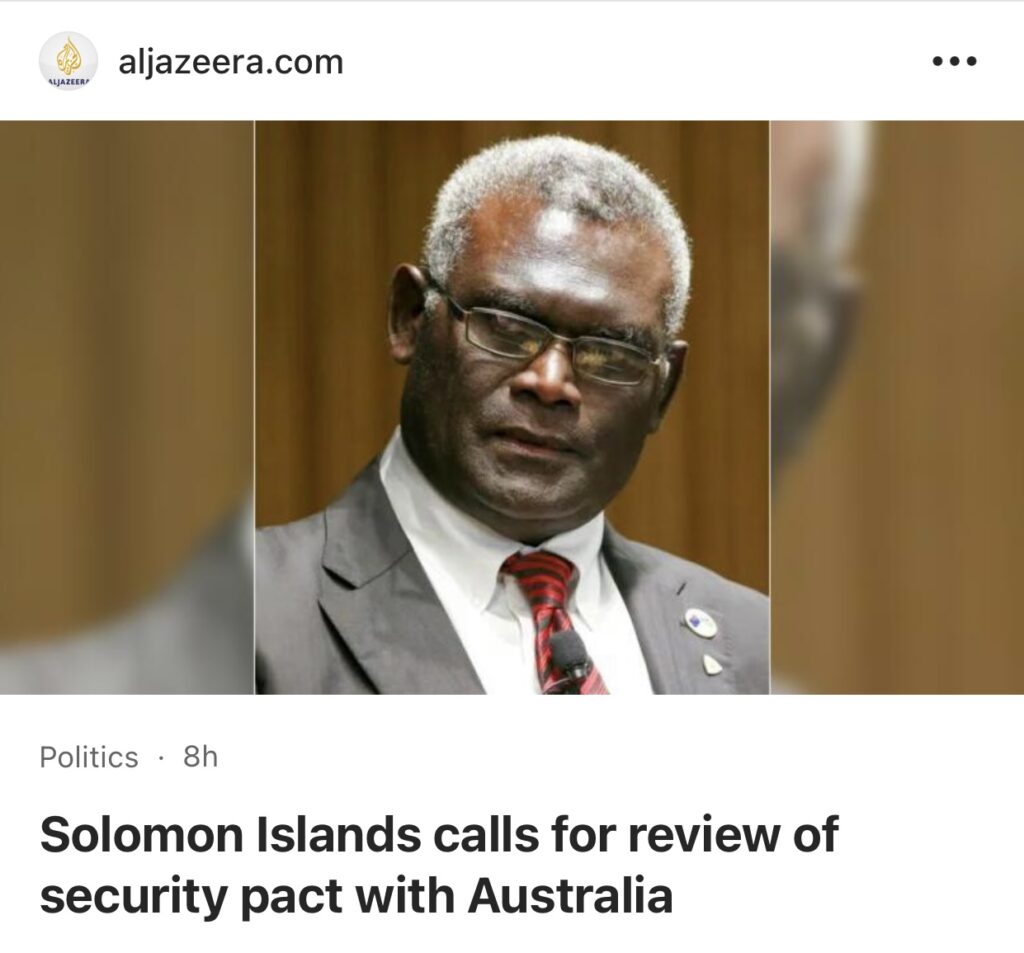Open the aljazeera.com source link
The height and width of the screenshot is (953, 1024).
[231, 62]
